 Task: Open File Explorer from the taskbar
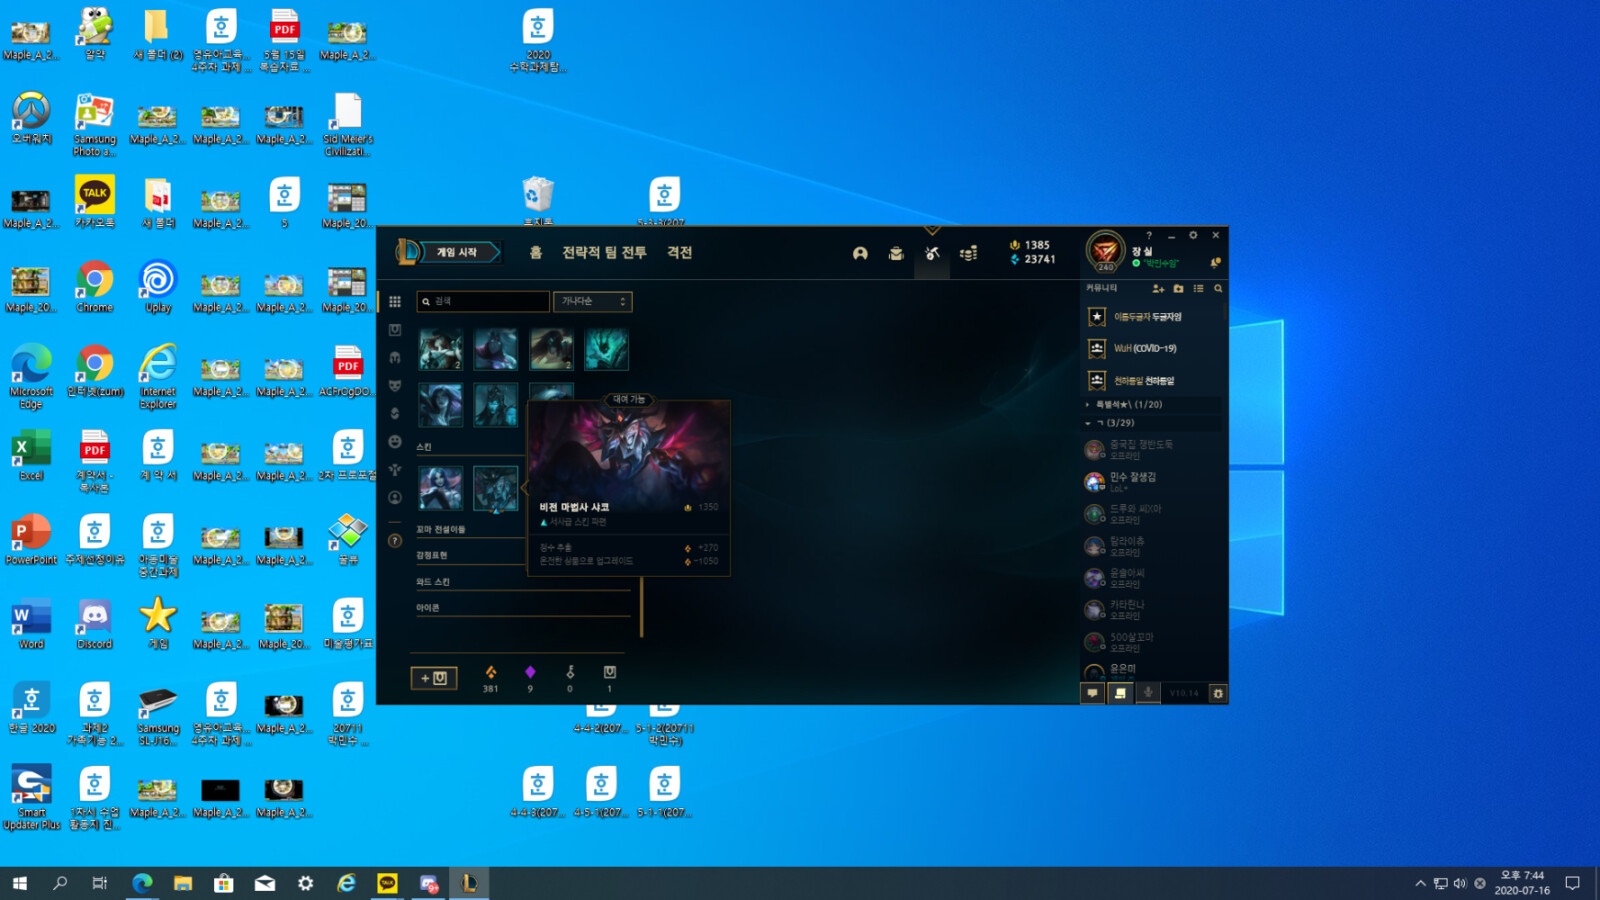click(x=183, y=883)
